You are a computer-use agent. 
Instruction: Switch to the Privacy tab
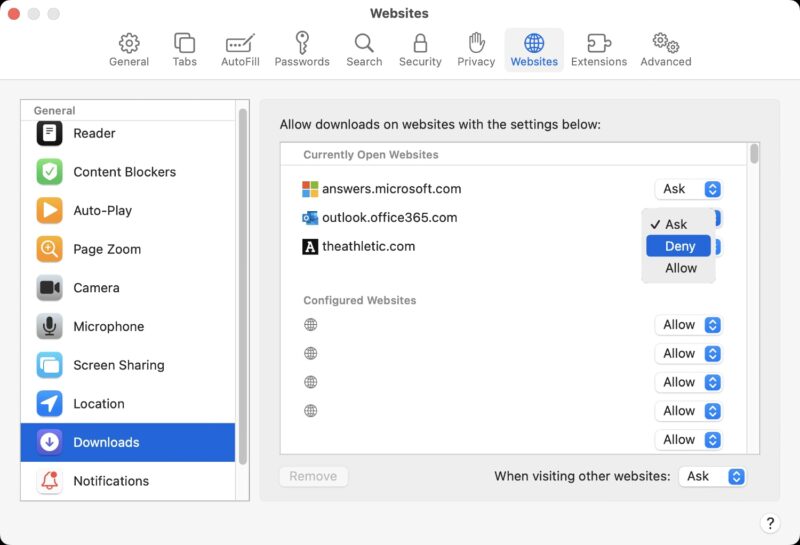[476, 49]
